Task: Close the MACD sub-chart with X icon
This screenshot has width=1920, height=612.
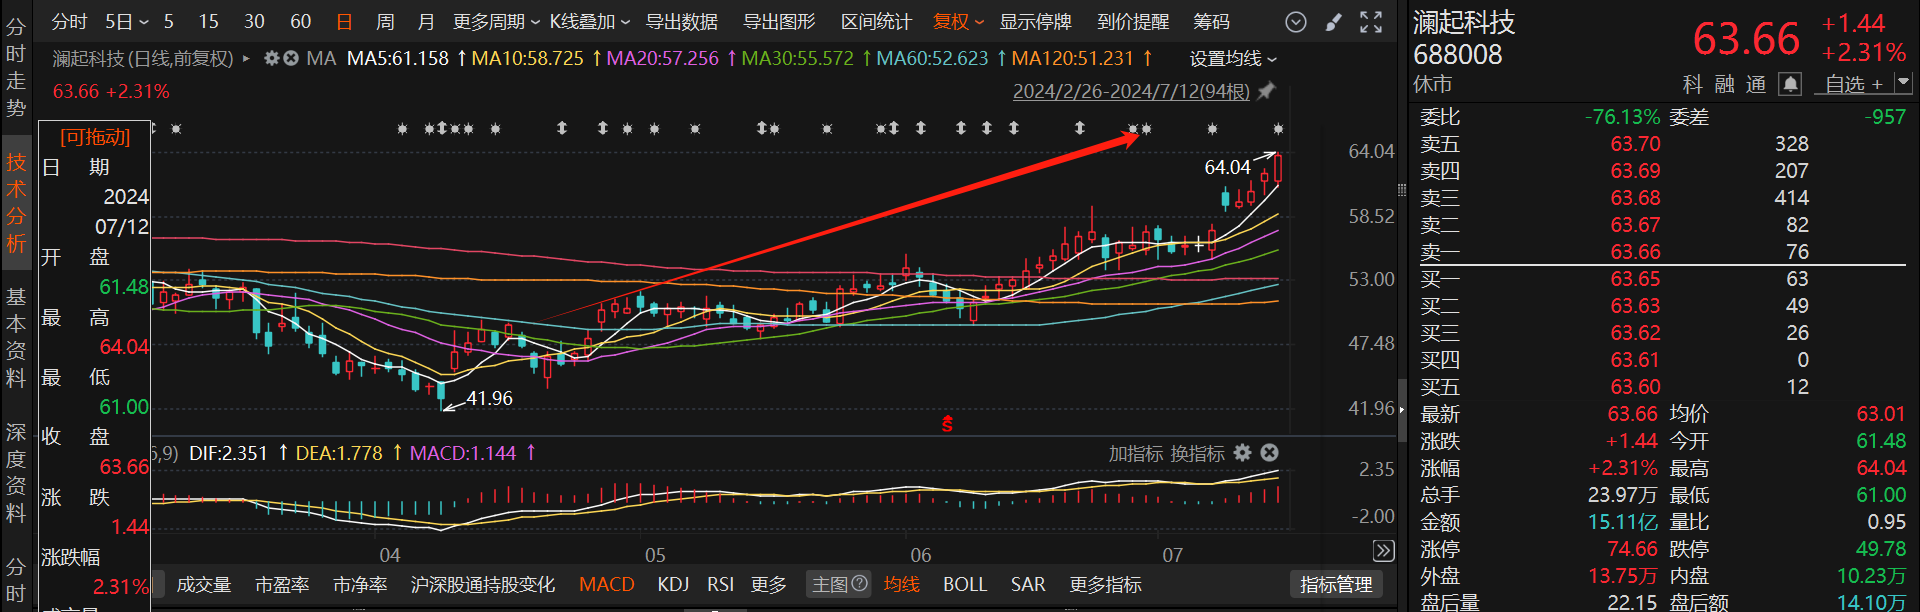Action: (x=1268, y=453)
